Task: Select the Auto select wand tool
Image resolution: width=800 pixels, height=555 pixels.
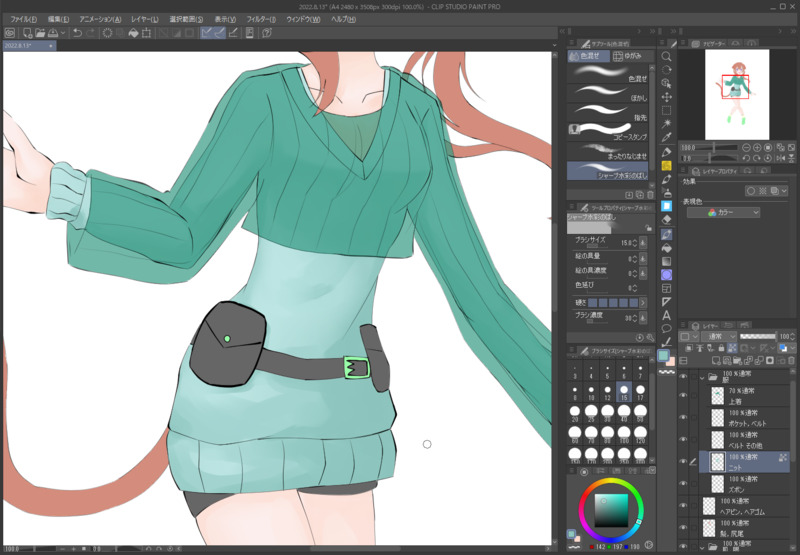Action: (667, 124)
